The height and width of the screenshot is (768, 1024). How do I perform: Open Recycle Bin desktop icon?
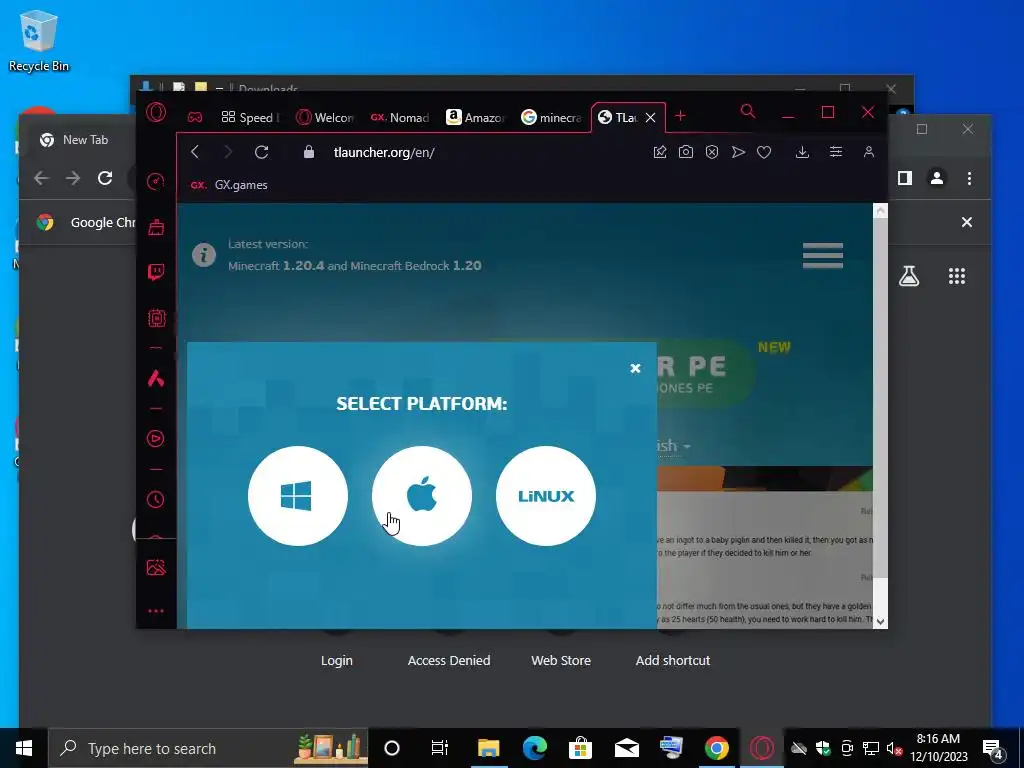tap(39, 40)
